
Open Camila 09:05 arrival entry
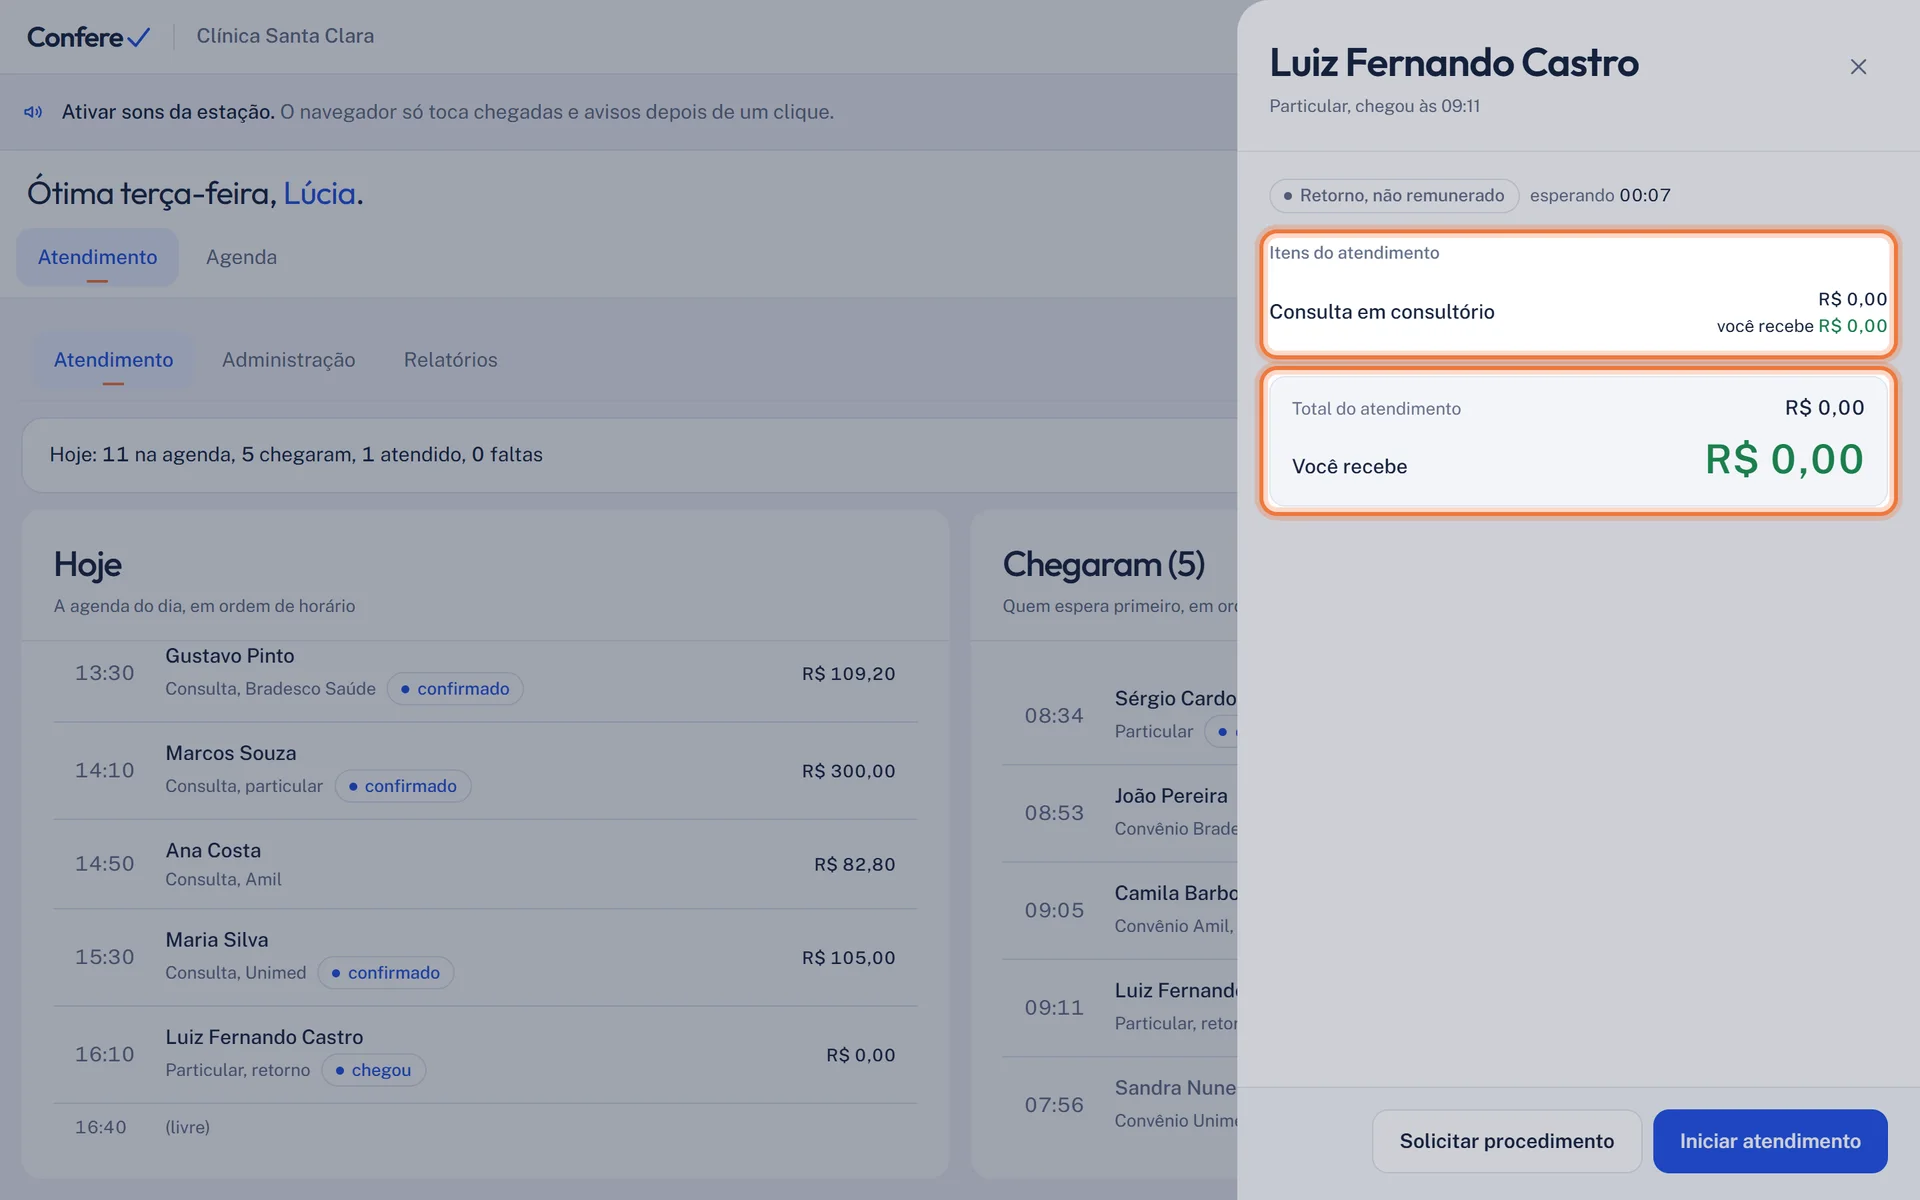1120,909
